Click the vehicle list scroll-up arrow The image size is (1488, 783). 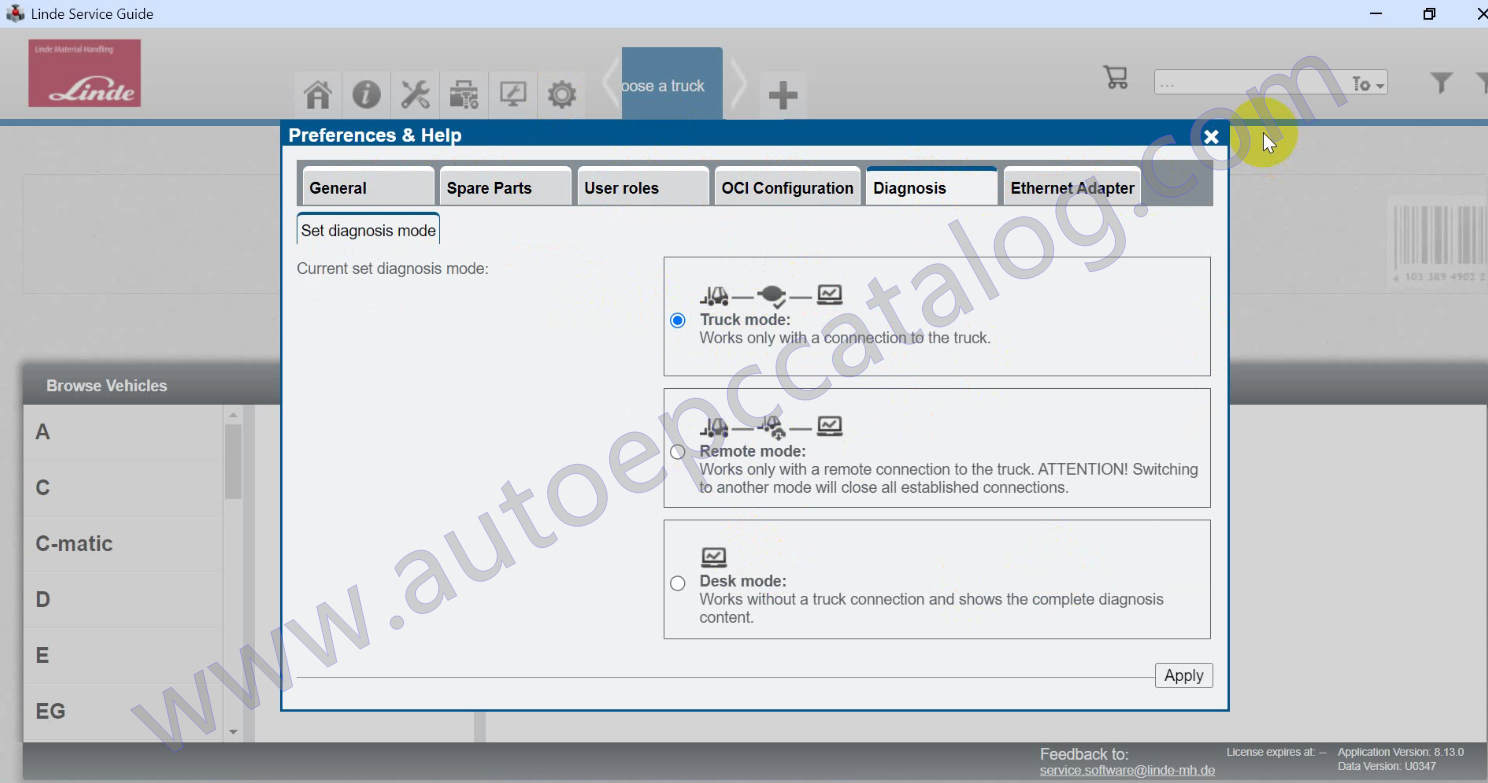pyautogui.click(x=233, y=414)
